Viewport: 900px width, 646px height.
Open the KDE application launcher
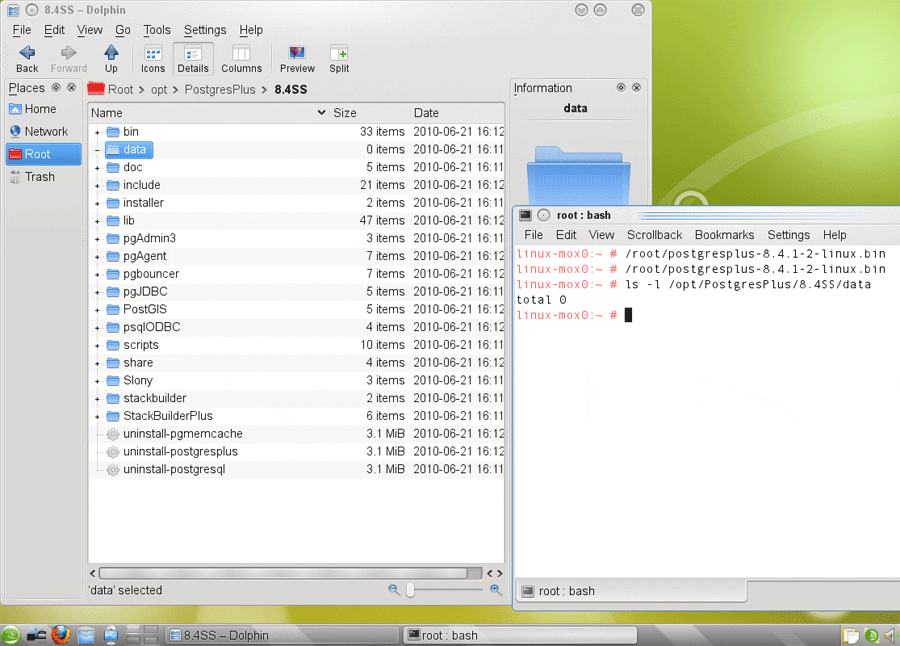point(10,635)
